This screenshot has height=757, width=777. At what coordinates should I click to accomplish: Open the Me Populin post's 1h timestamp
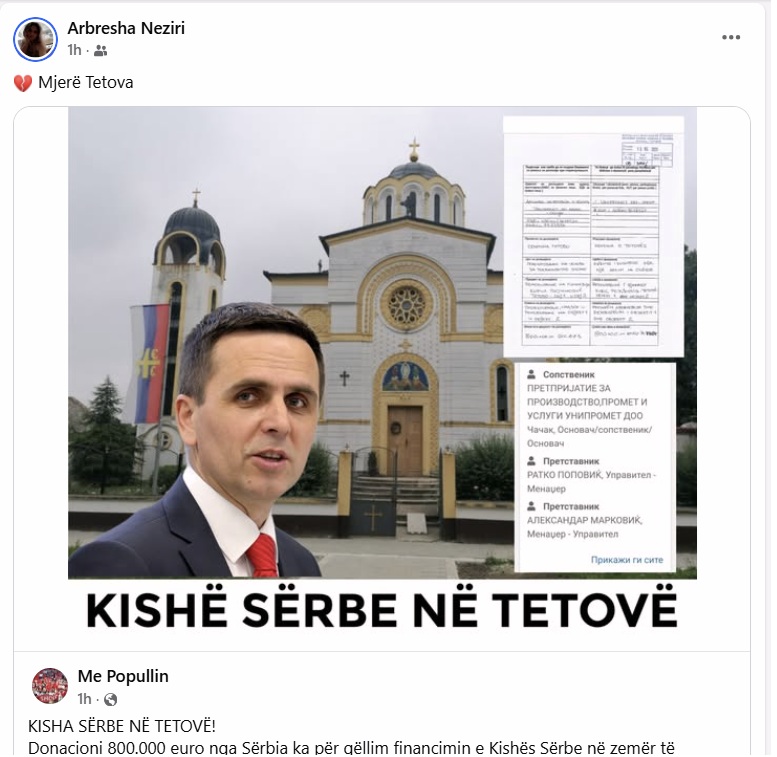coord(84,699)
